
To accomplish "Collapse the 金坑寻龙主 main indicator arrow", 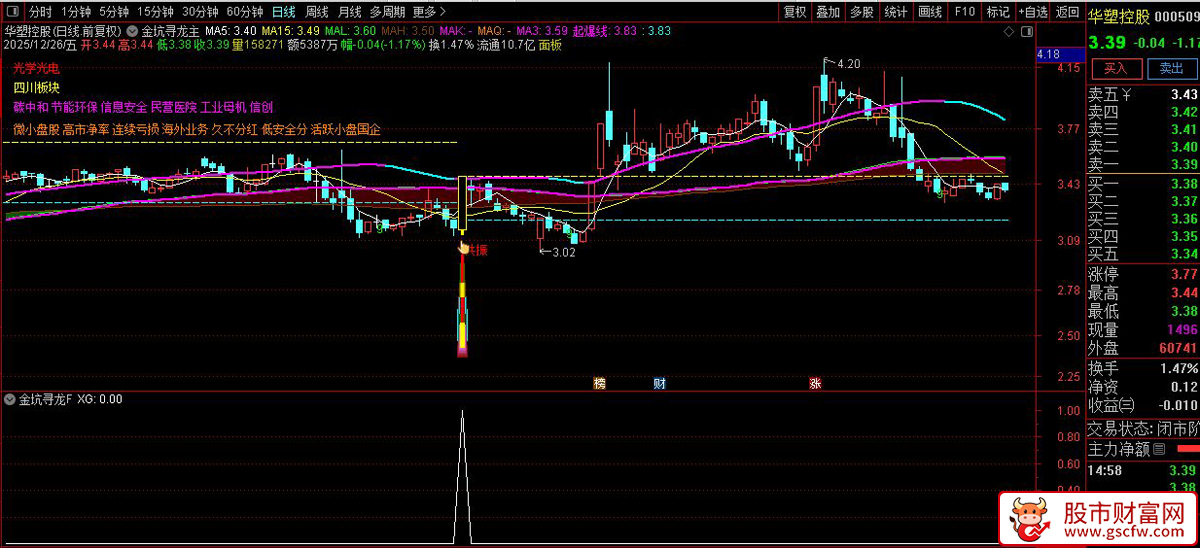I will pos(133,32).
